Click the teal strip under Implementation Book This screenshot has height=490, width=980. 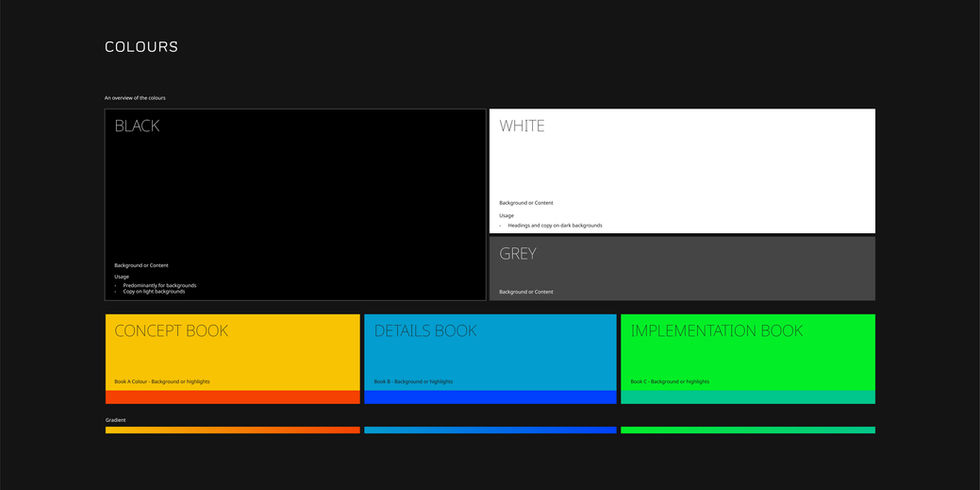(748, 397)
